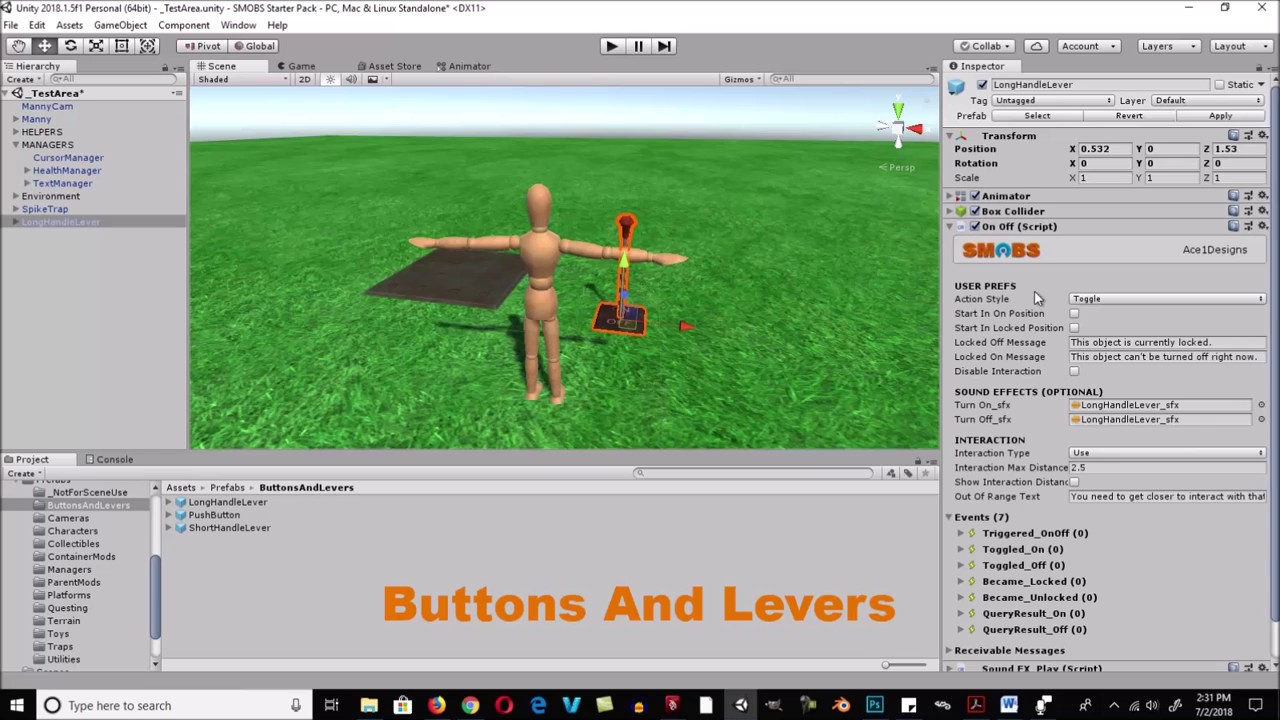The height and width of the screenshot is (720, 1280).
Task: Select the Rect transform tool
Action: tap(122, 46)
